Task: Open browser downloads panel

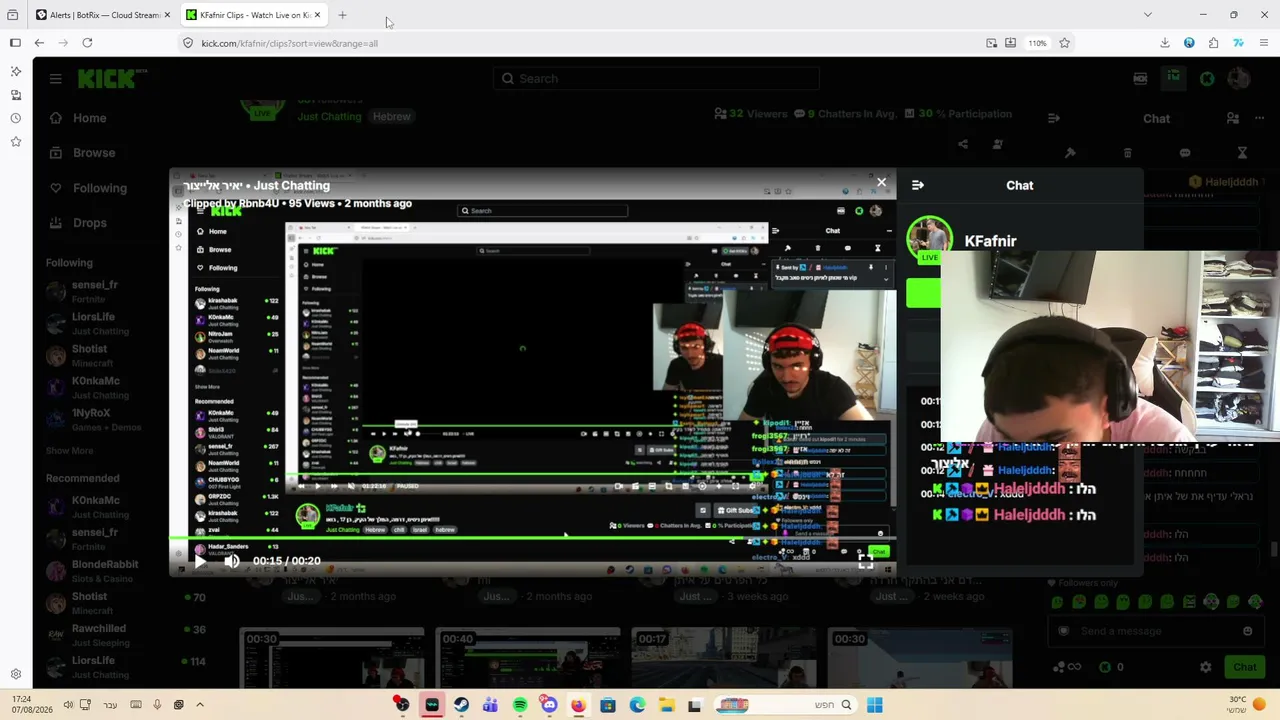Action: click(x=1165, y=43)
